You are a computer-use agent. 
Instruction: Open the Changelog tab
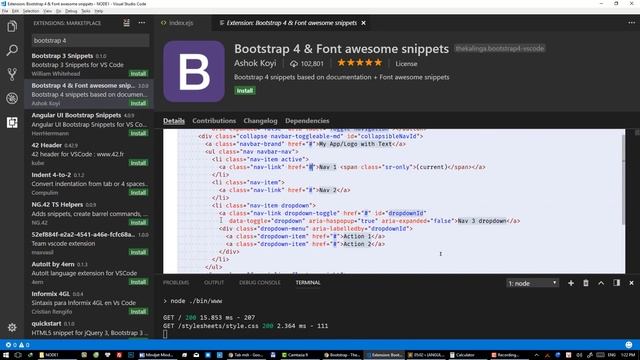click(260, 121)
